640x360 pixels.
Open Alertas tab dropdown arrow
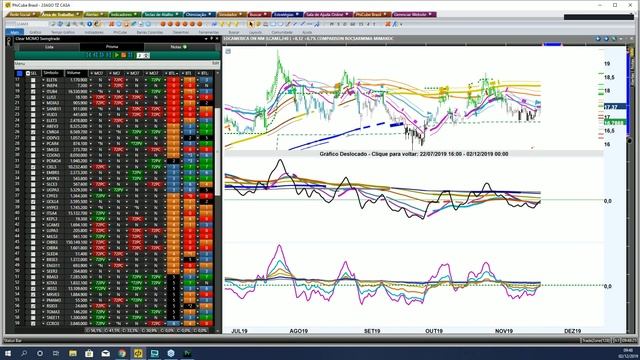(x=102, y=14)
